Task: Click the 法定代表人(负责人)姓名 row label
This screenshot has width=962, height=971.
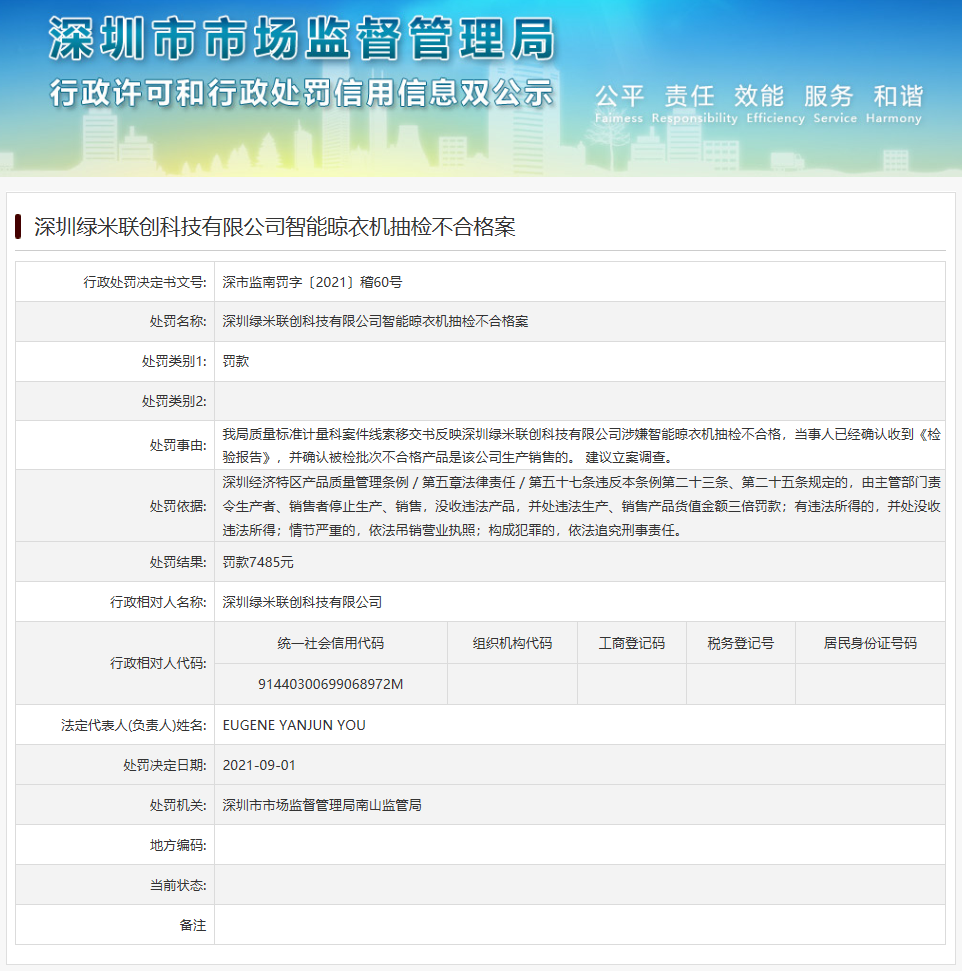Action: pos(134,725)
